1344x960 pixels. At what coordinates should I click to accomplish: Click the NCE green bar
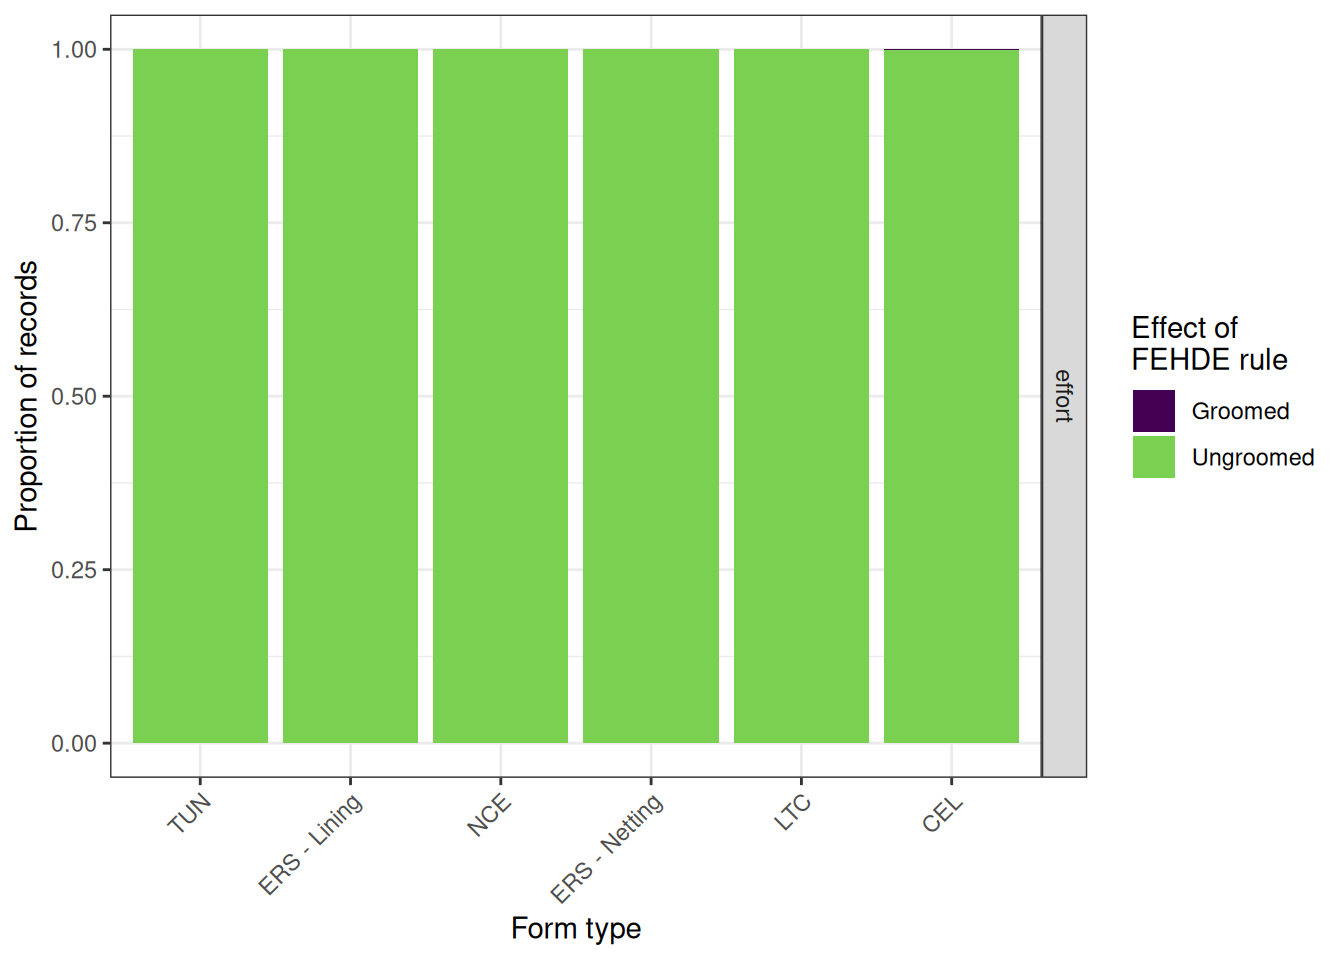pyautogui.click(x=500, y=396)
